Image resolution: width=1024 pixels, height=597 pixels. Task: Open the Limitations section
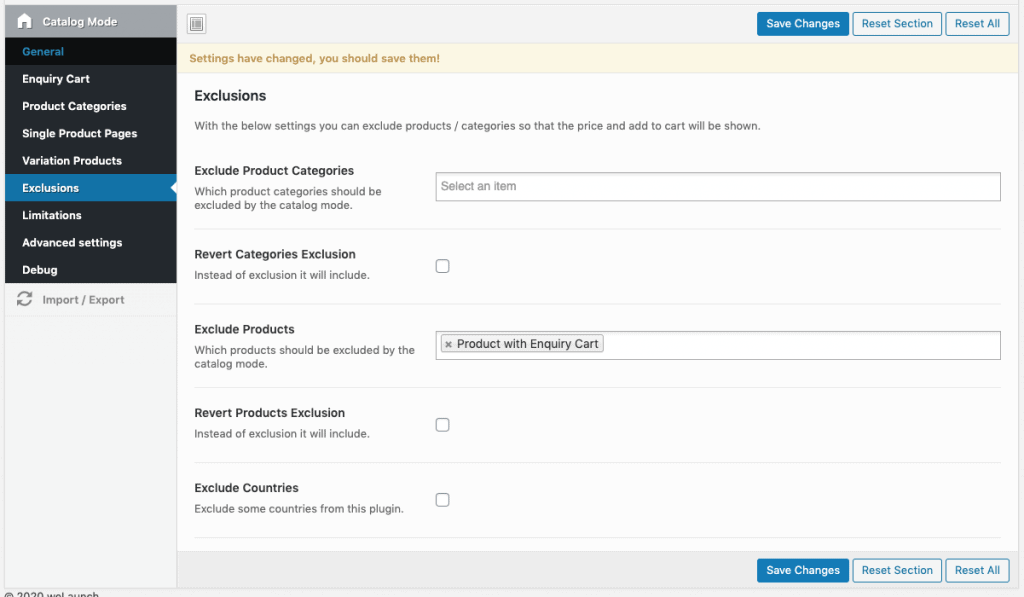tap(91, 215)
